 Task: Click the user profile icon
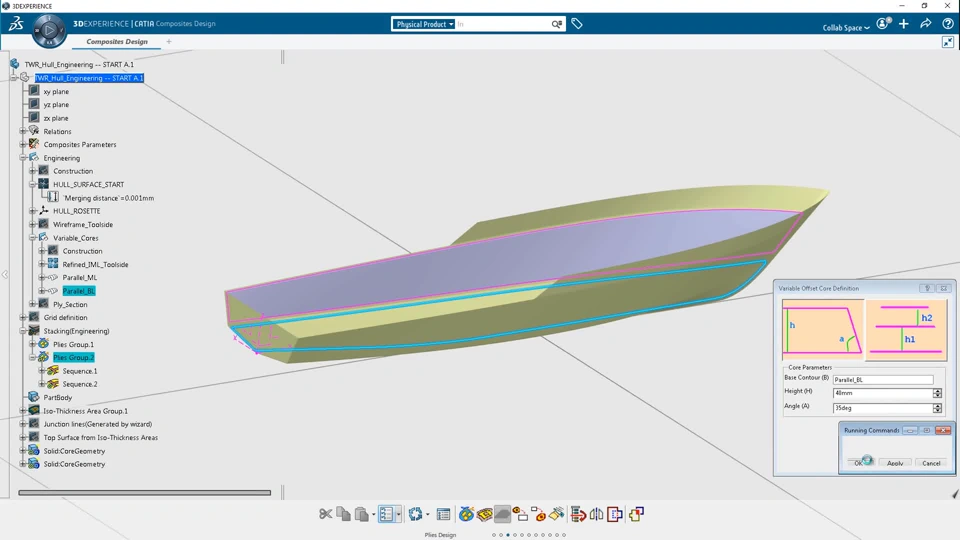click(882, 24)
